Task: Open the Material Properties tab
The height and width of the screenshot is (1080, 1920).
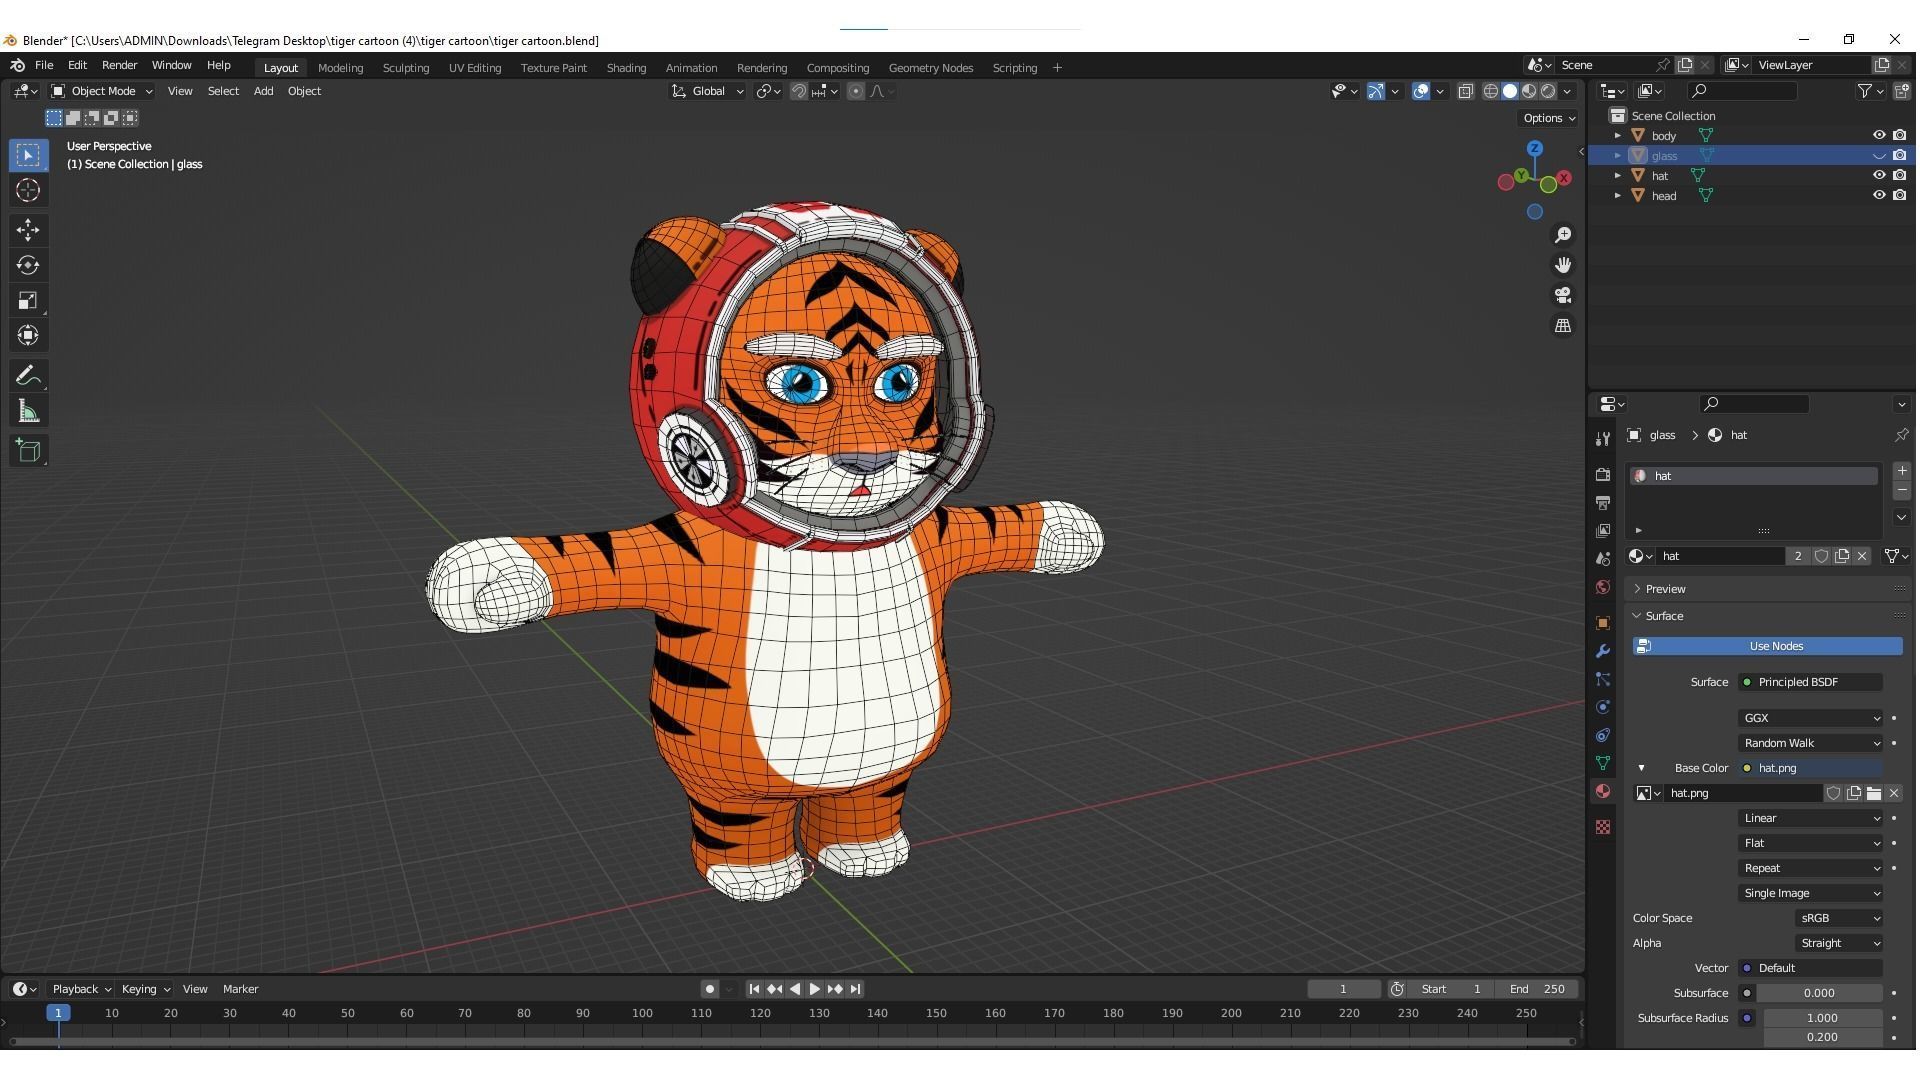Action: (1603, 791)
